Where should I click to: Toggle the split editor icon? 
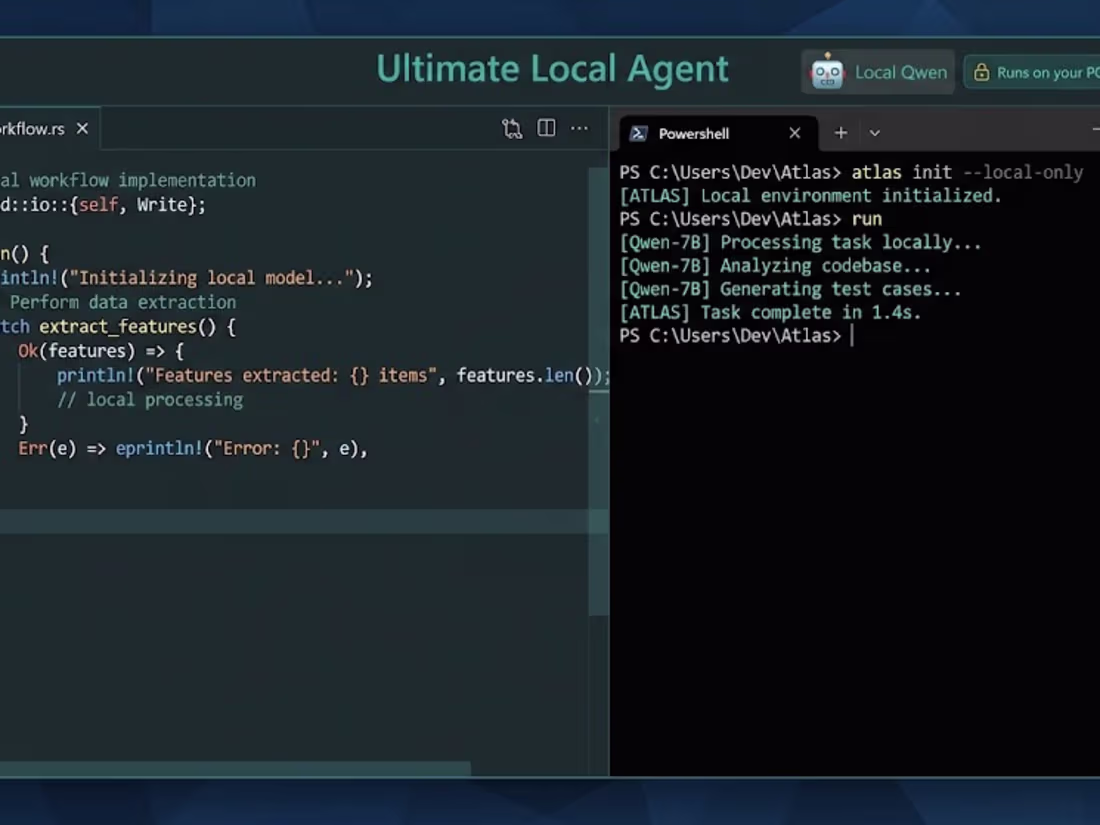coord(546,128)
